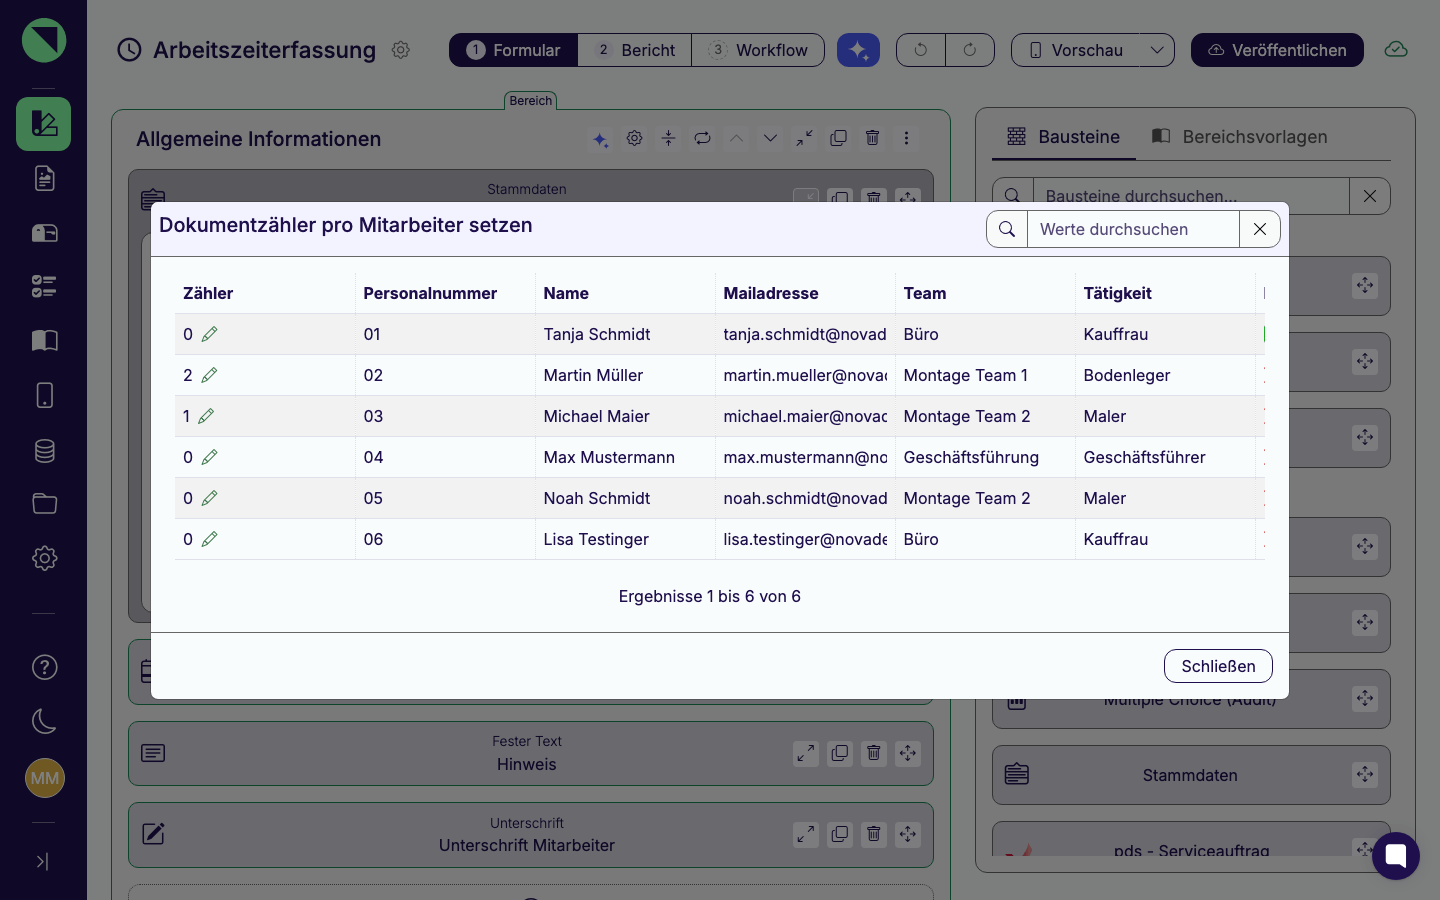The image size is (1440, 900).
Task: Clear the Bausteine search field
Action: (1370, 196)
